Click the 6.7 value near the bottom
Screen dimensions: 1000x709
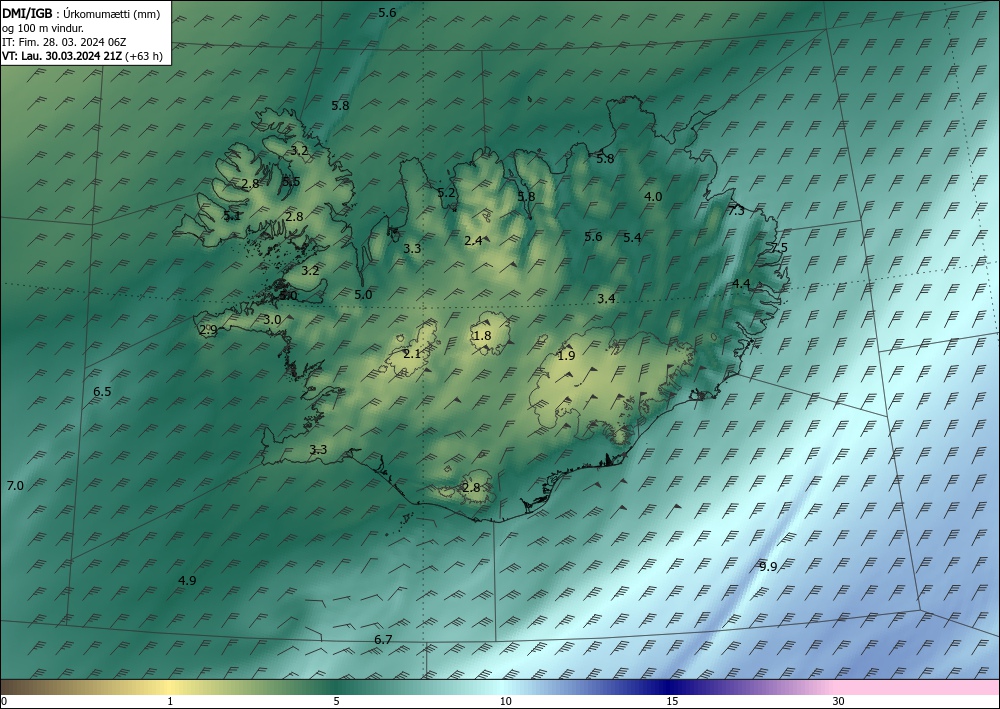(x=383, y=640)
